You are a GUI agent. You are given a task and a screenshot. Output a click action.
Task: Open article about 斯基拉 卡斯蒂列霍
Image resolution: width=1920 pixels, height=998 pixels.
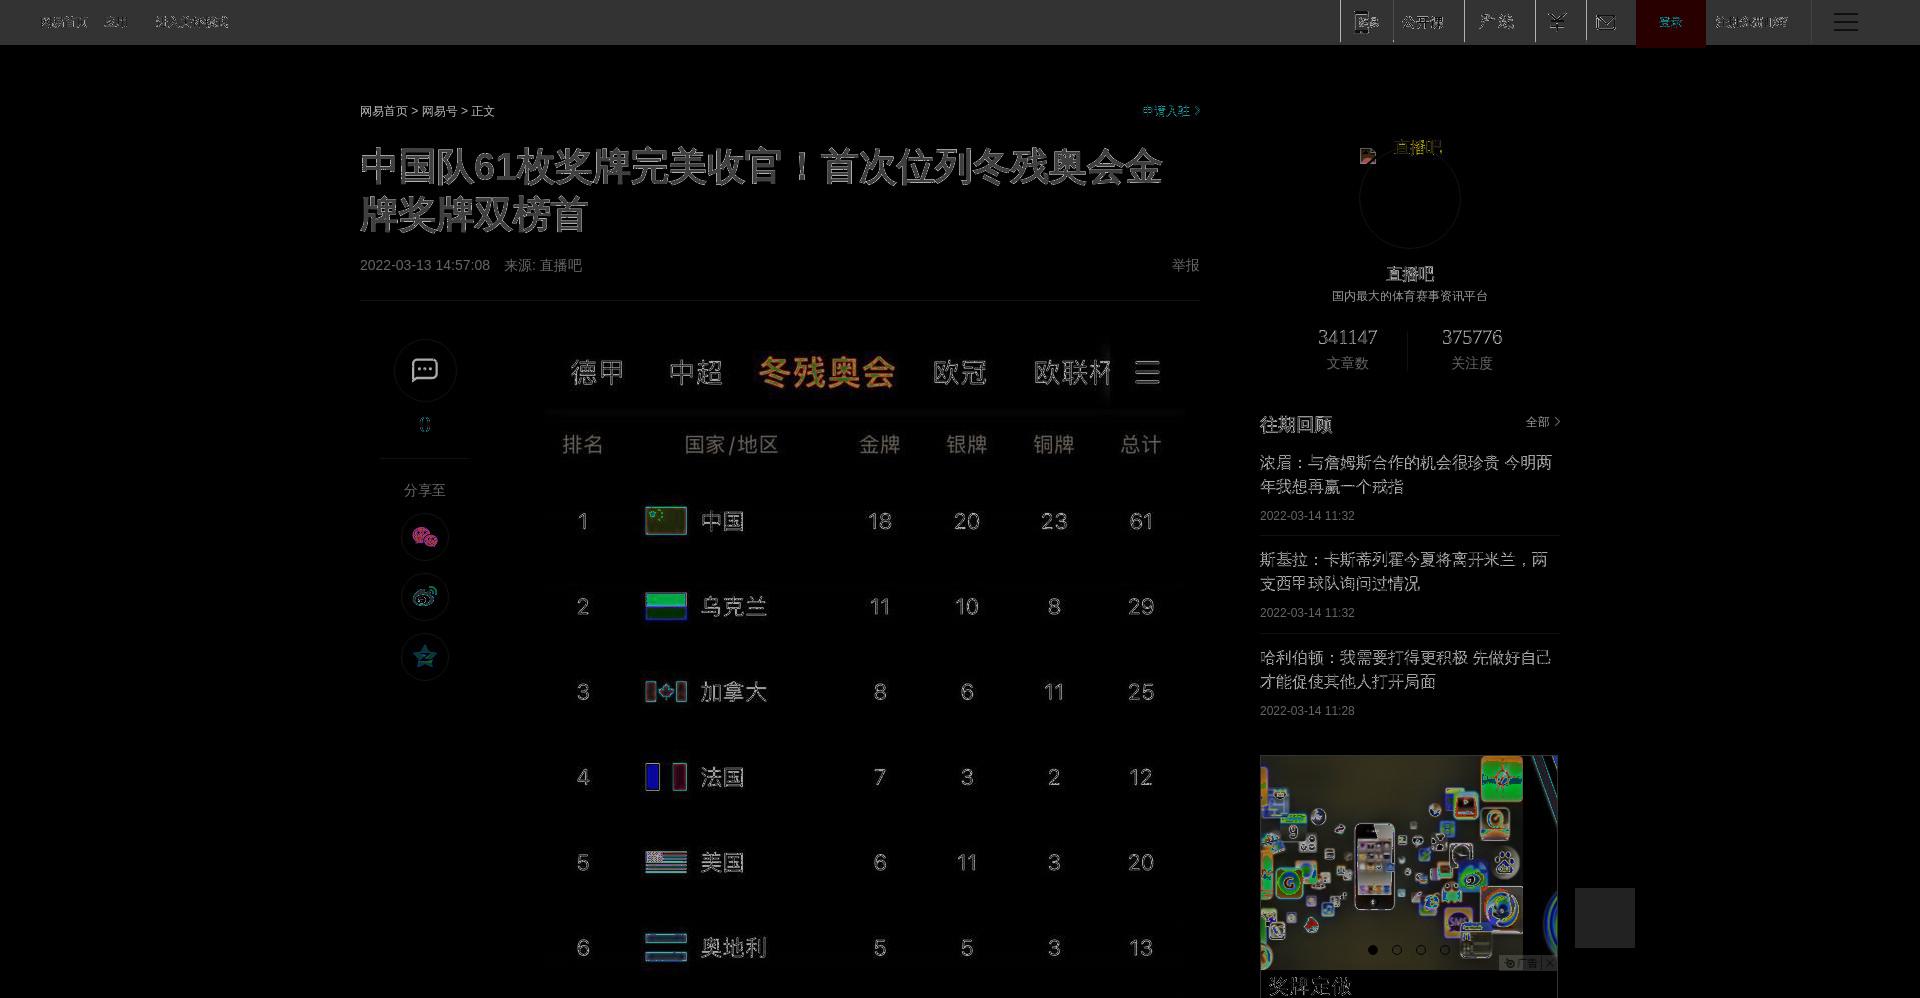coord(1404,572)
